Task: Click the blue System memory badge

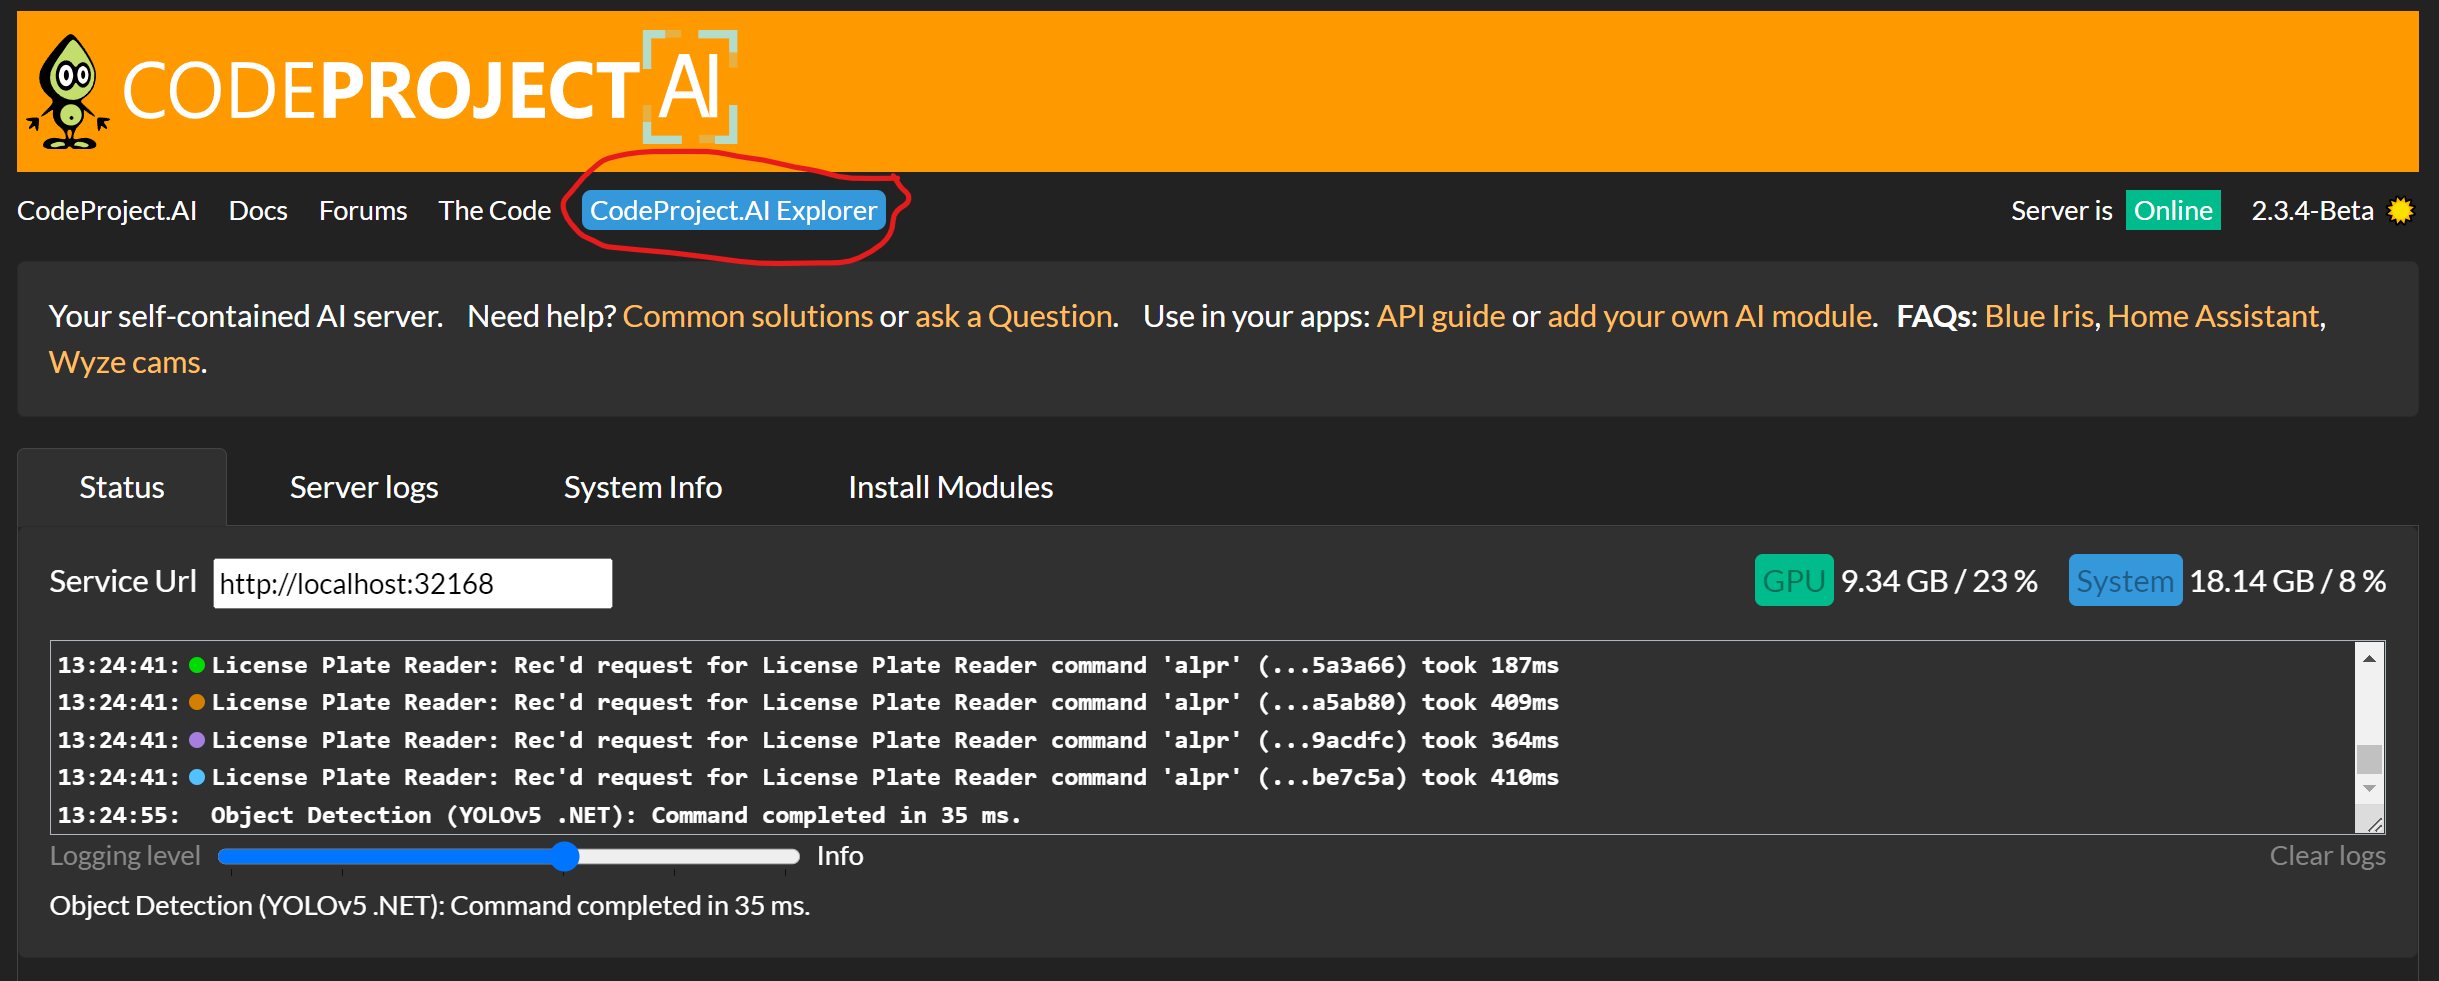Action: (2125, 580)
